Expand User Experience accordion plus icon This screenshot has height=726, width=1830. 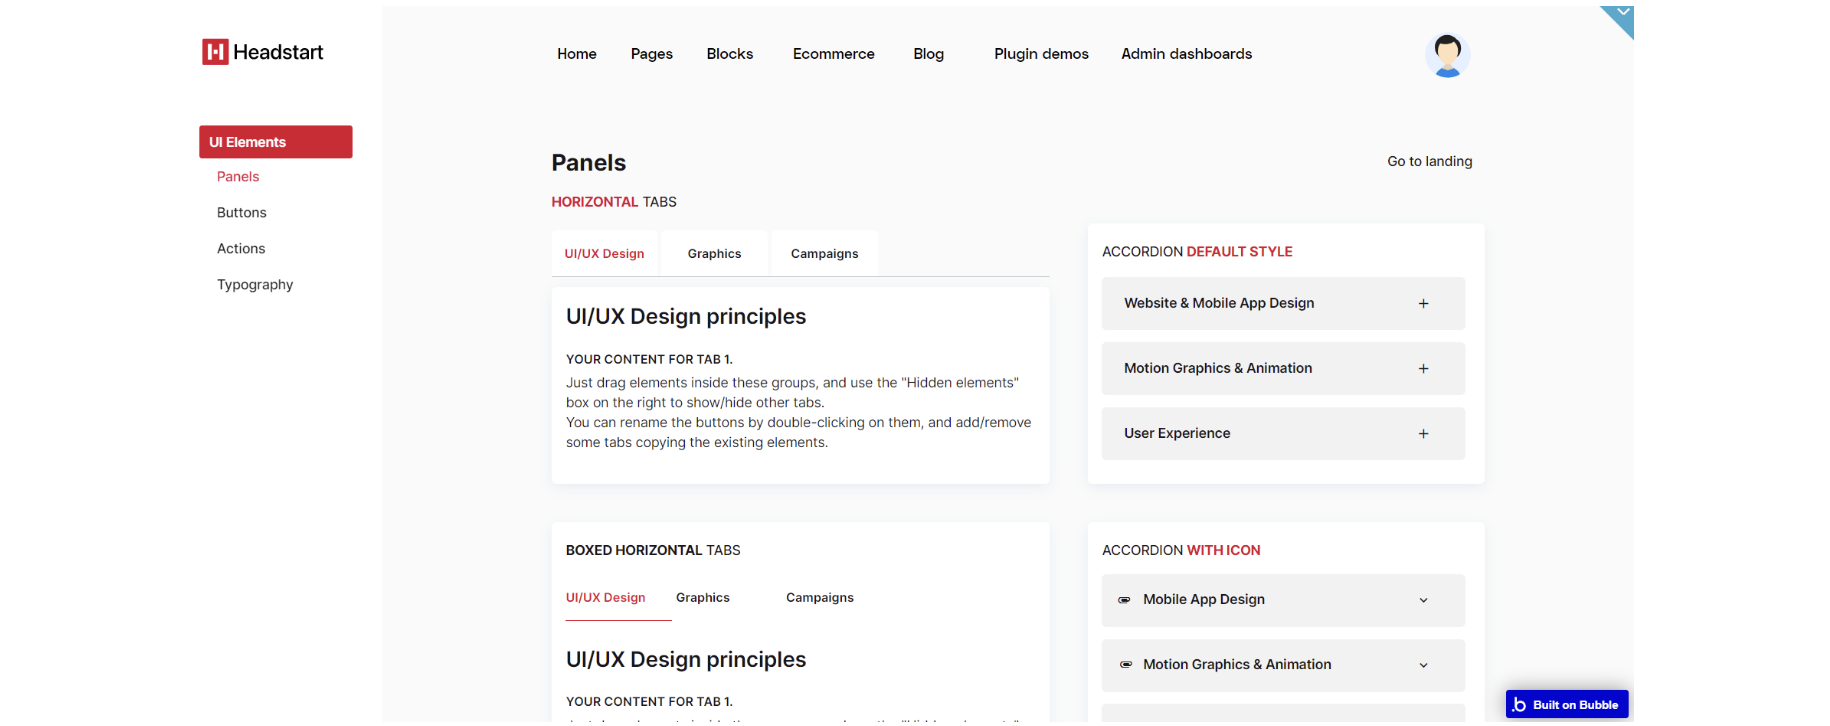coord(1423,434)
